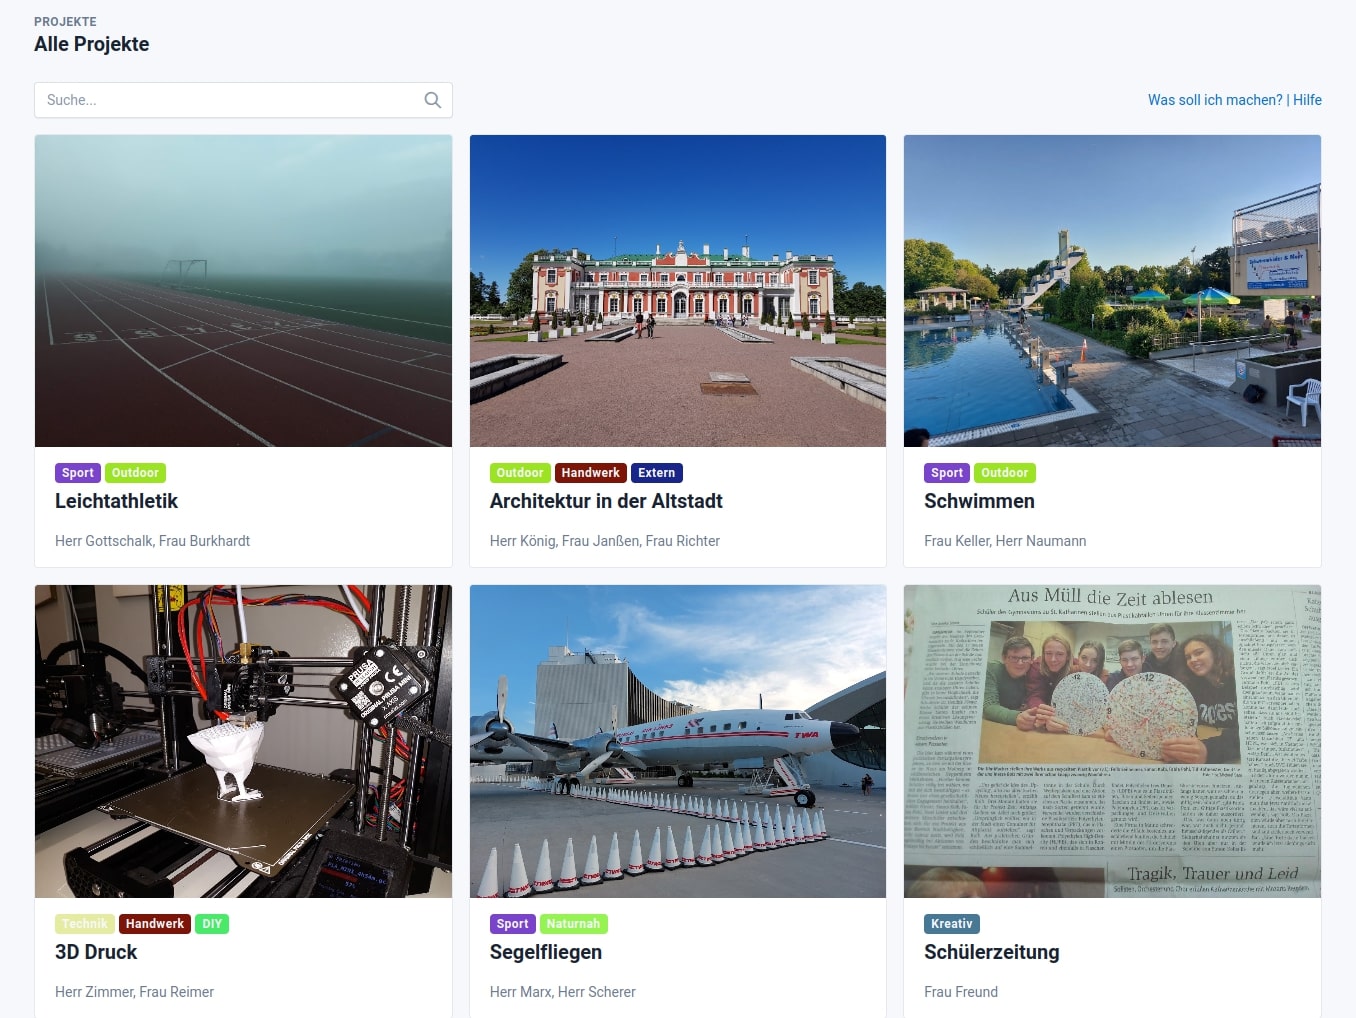Click the Schwimmen project heading

[x=979, y=501]
